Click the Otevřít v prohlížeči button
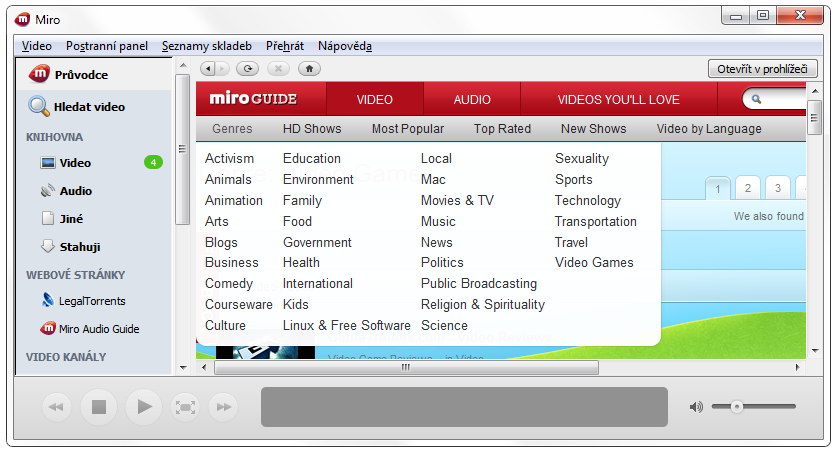834x450 pixels. (762, 69)
